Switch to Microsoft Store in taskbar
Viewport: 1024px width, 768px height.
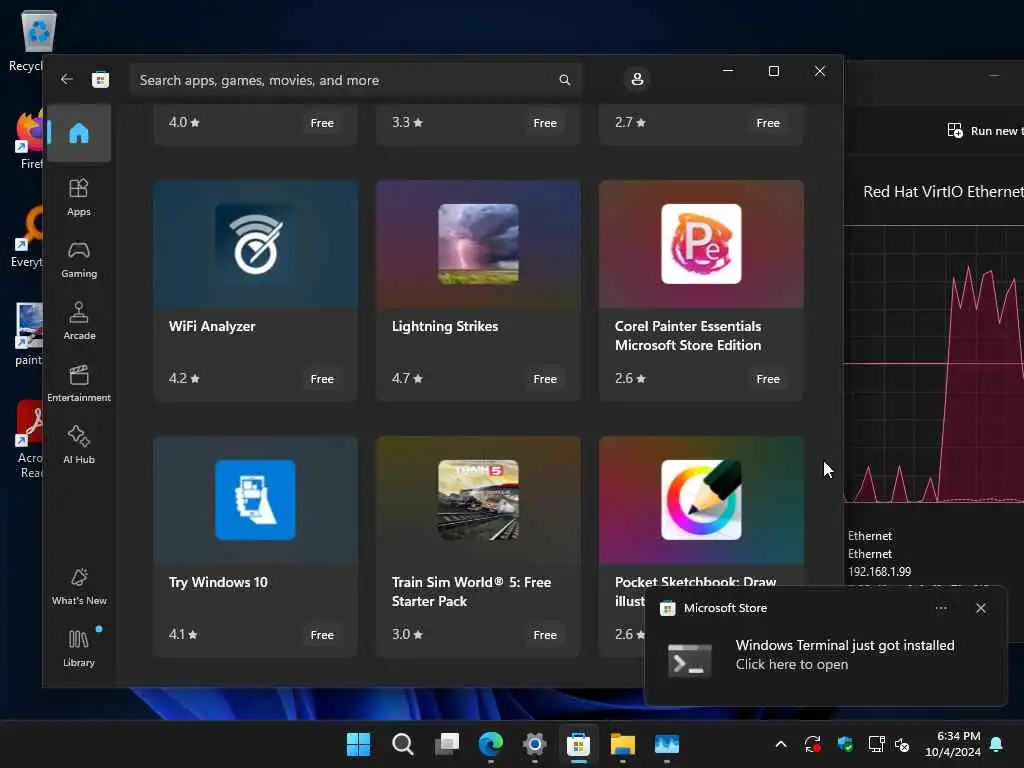pos(578,744)
